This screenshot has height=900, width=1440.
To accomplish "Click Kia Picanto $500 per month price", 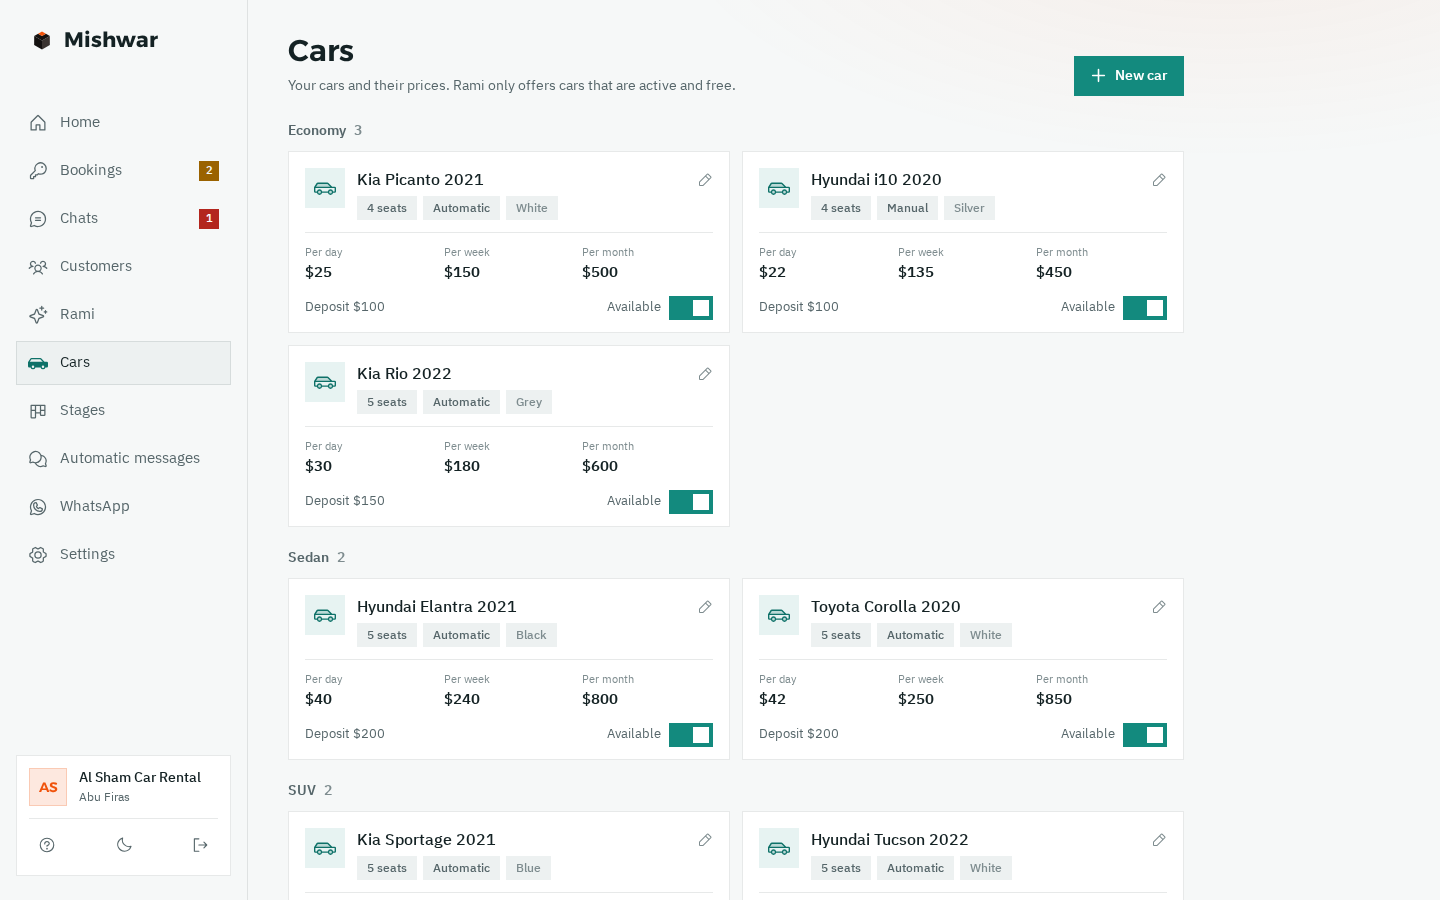I will [600, 272].
